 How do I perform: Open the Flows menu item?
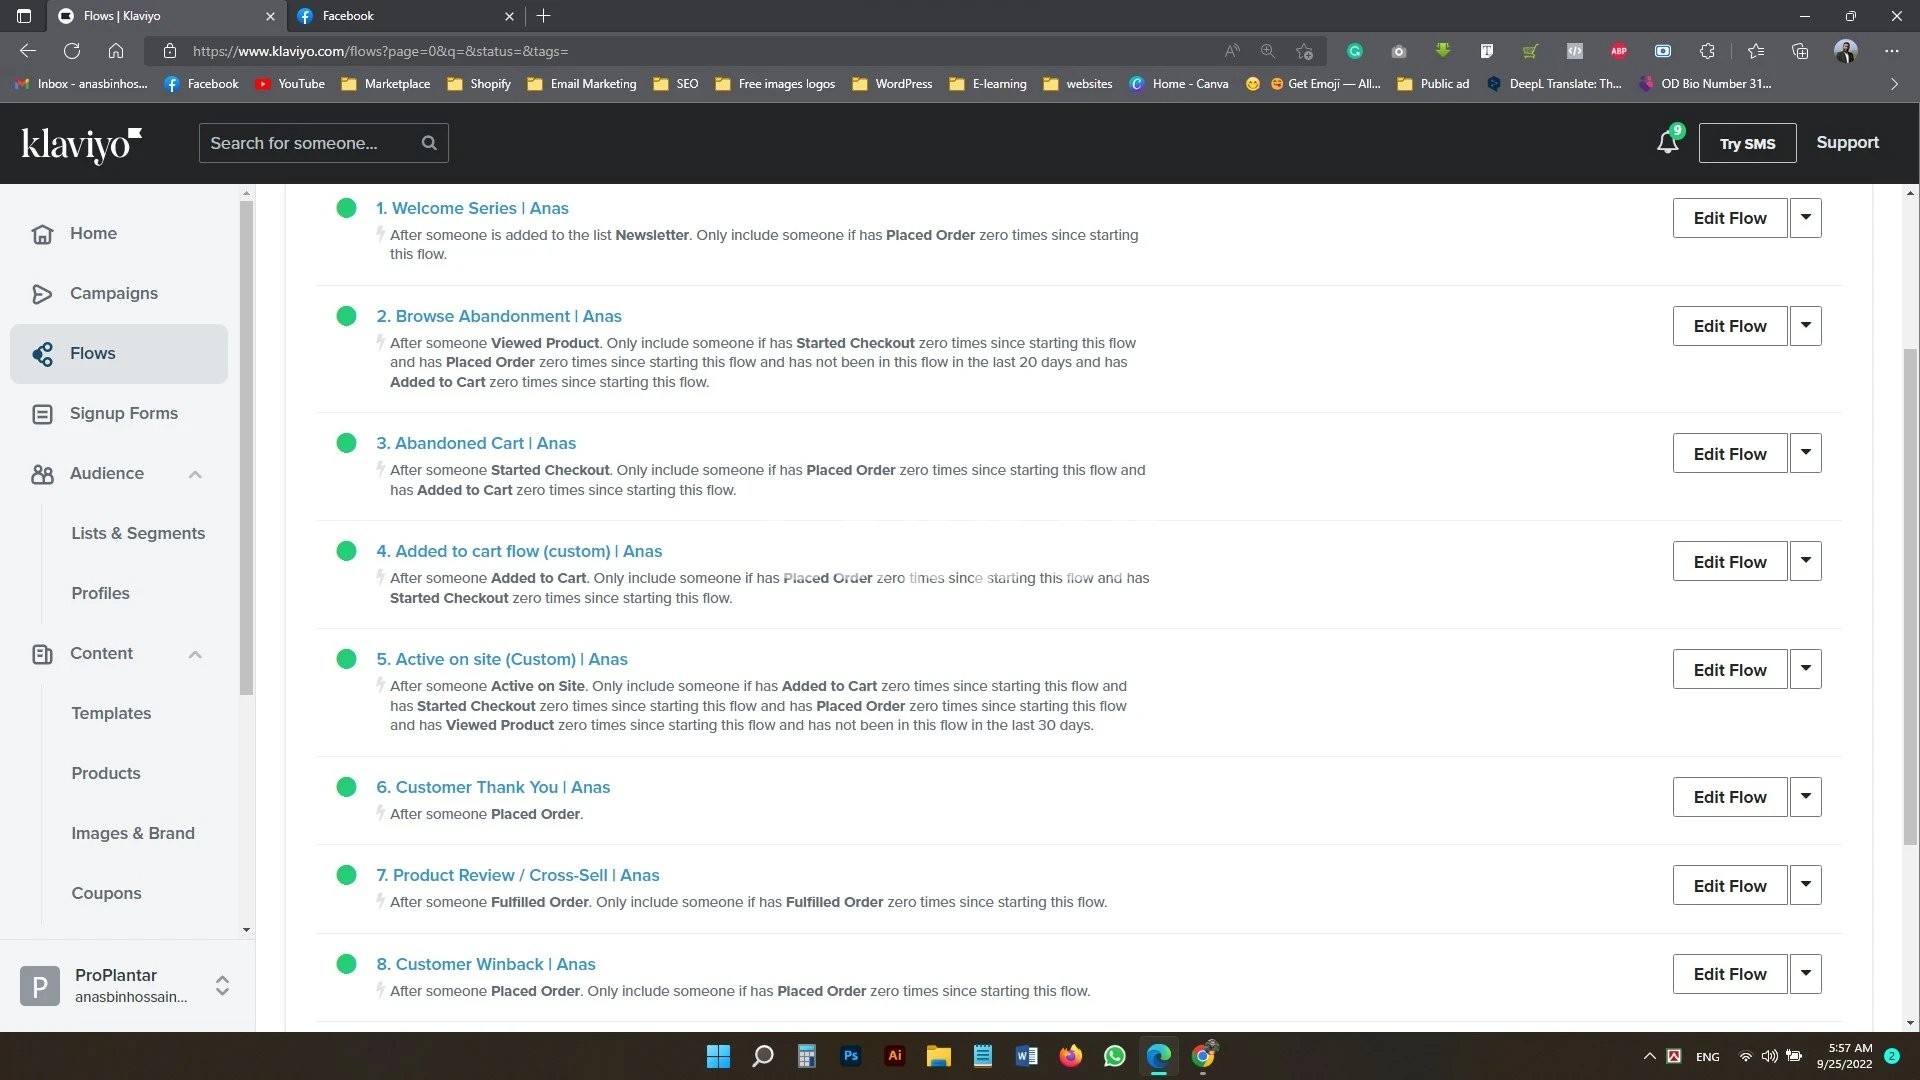(x=92, y=354)
